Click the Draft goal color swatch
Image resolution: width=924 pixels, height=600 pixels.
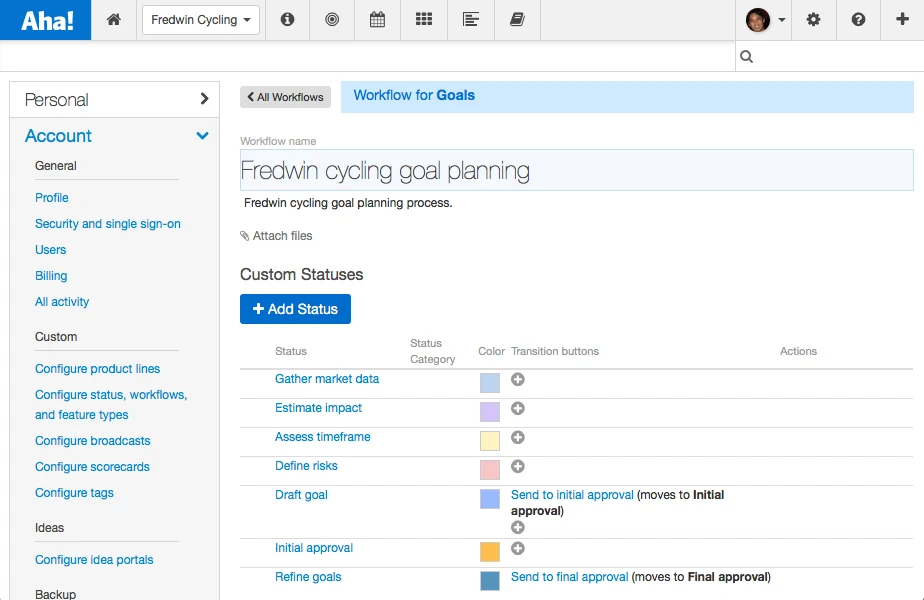point(490,499)
